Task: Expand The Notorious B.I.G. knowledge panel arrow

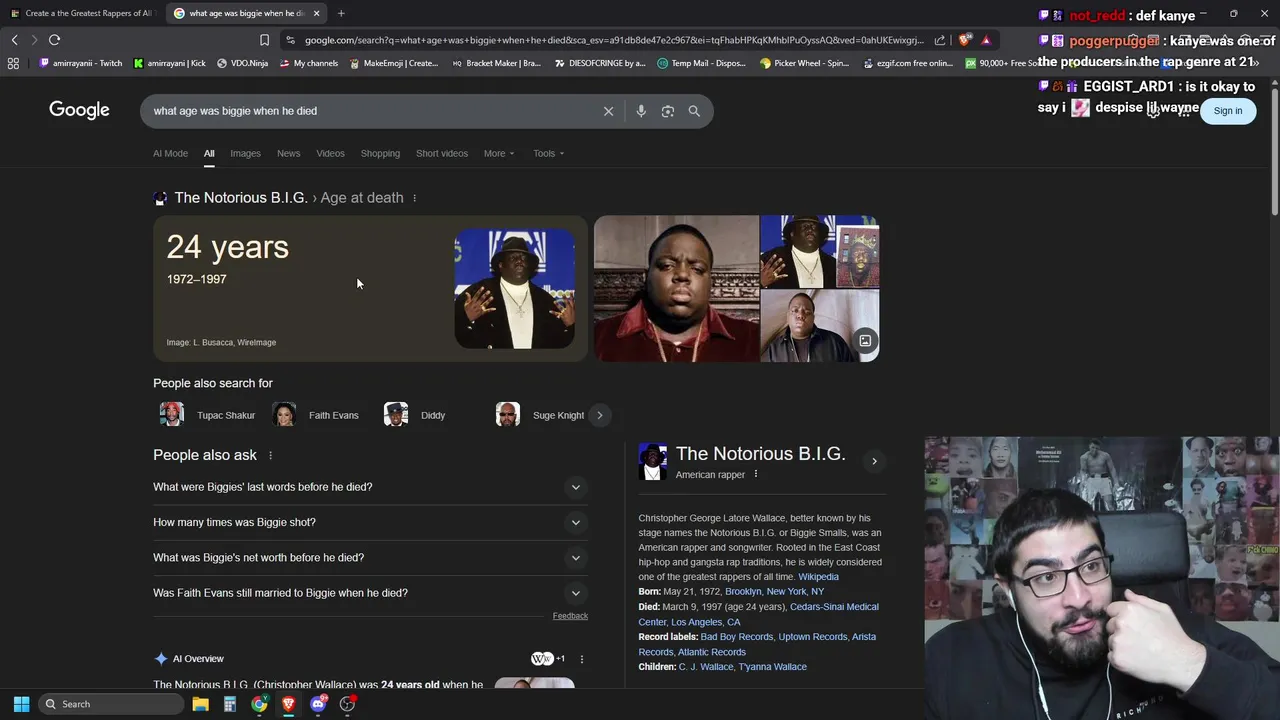Action: pos(874,461)
